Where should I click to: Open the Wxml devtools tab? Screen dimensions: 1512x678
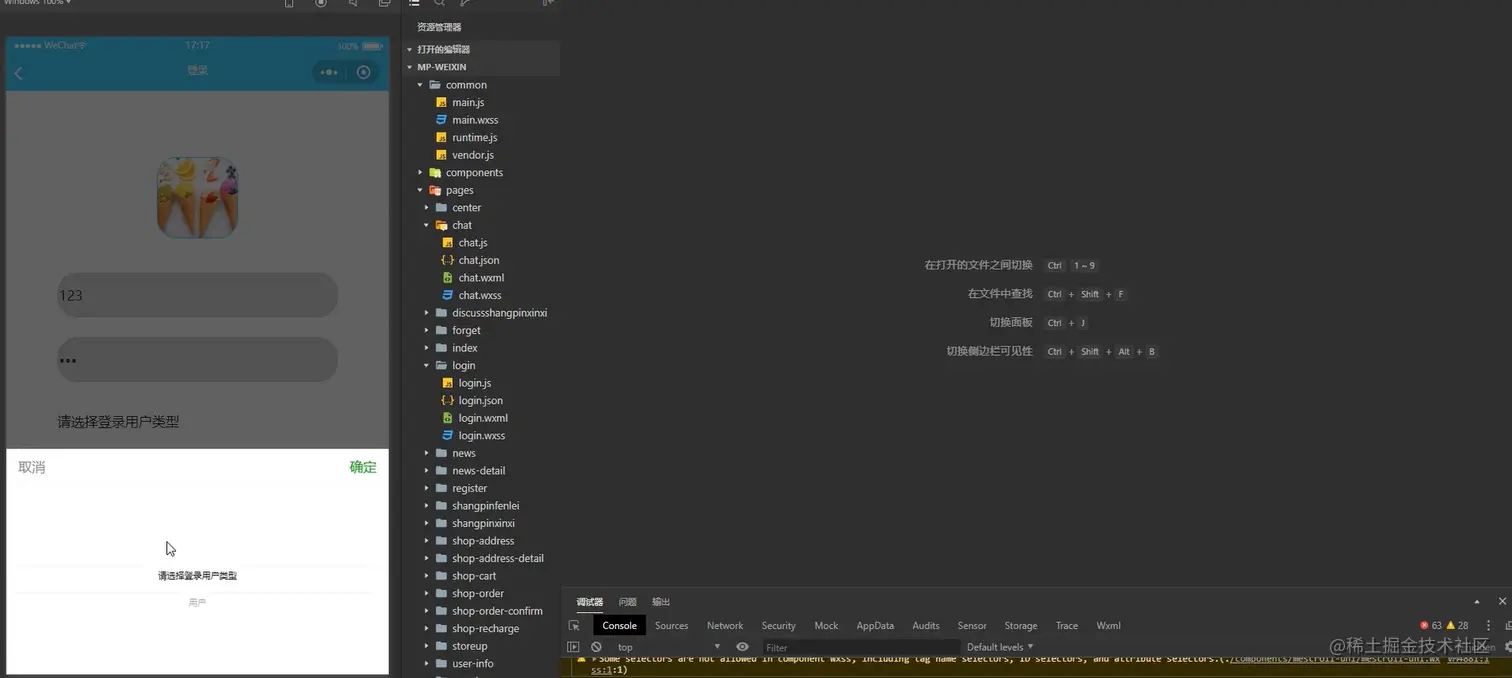coord(1108,626)
